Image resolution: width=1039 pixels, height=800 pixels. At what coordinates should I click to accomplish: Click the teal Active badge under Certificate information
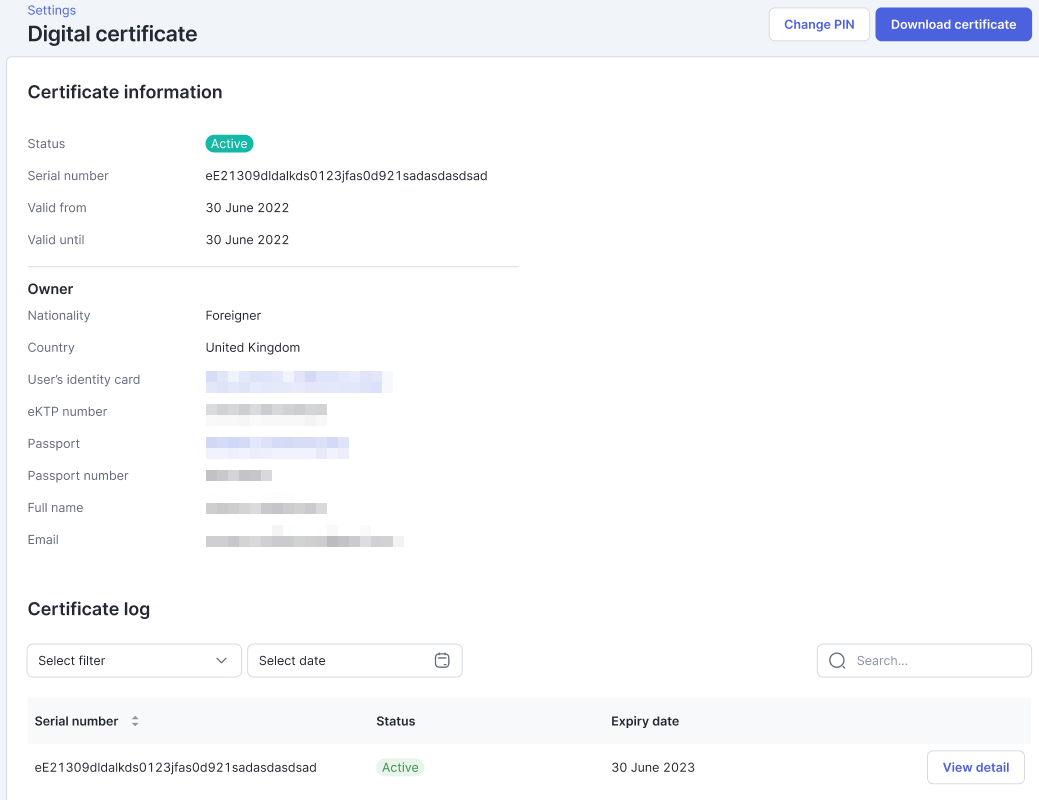[x=229, y=144]
